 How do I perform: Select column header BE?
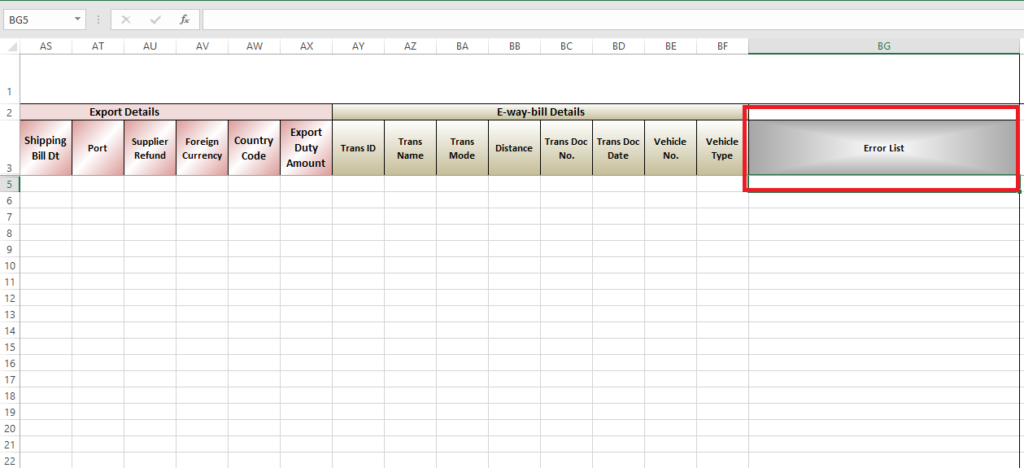point(671,46)
